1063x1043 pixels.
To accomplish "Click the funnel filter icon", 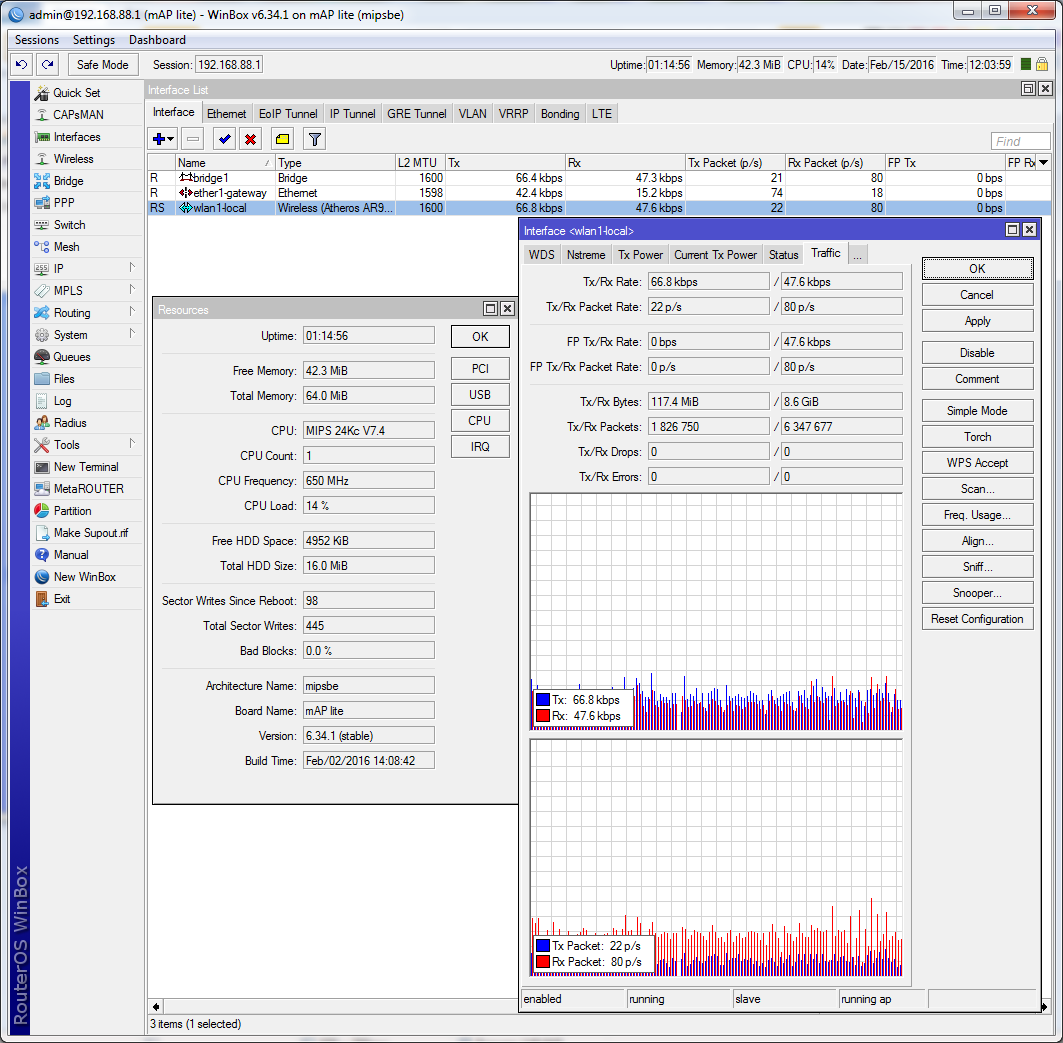I will (x=314, y=139).
